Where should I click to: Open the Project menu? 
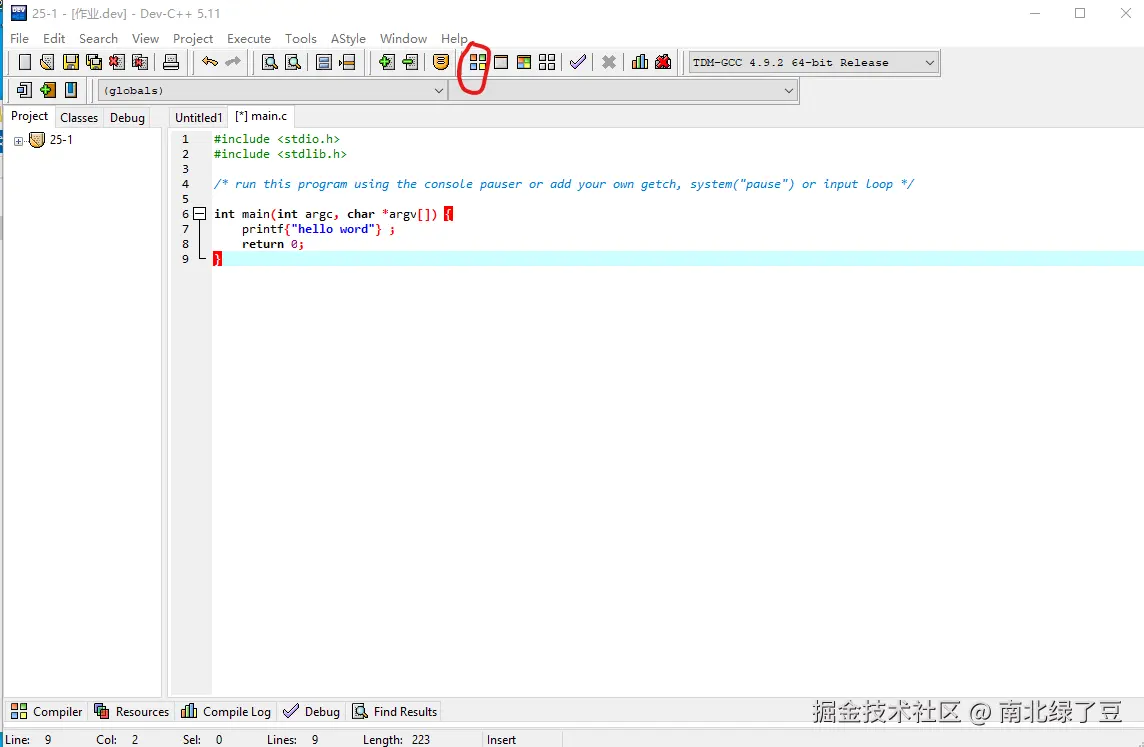click(193, 39)
